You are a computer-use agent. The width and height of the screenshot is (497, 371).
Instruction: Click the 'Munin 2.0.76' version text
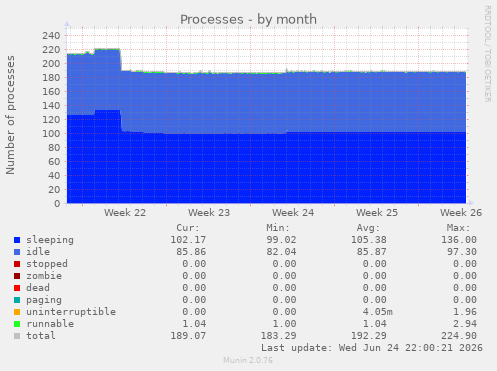(248, 360)
